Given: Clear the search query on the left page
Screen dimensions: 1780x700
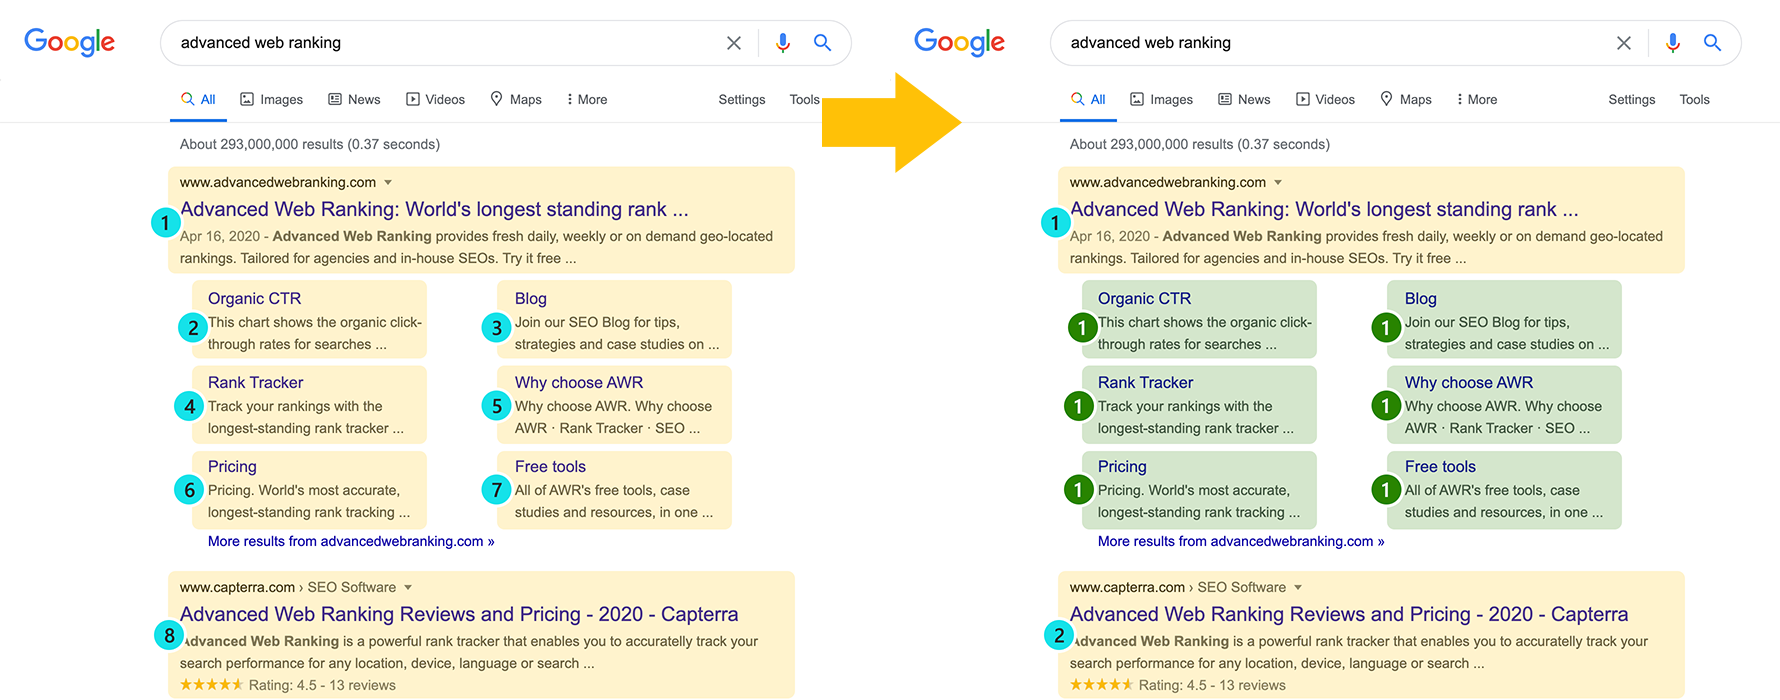Looking at the screenshot, I should tap(734, 43).
